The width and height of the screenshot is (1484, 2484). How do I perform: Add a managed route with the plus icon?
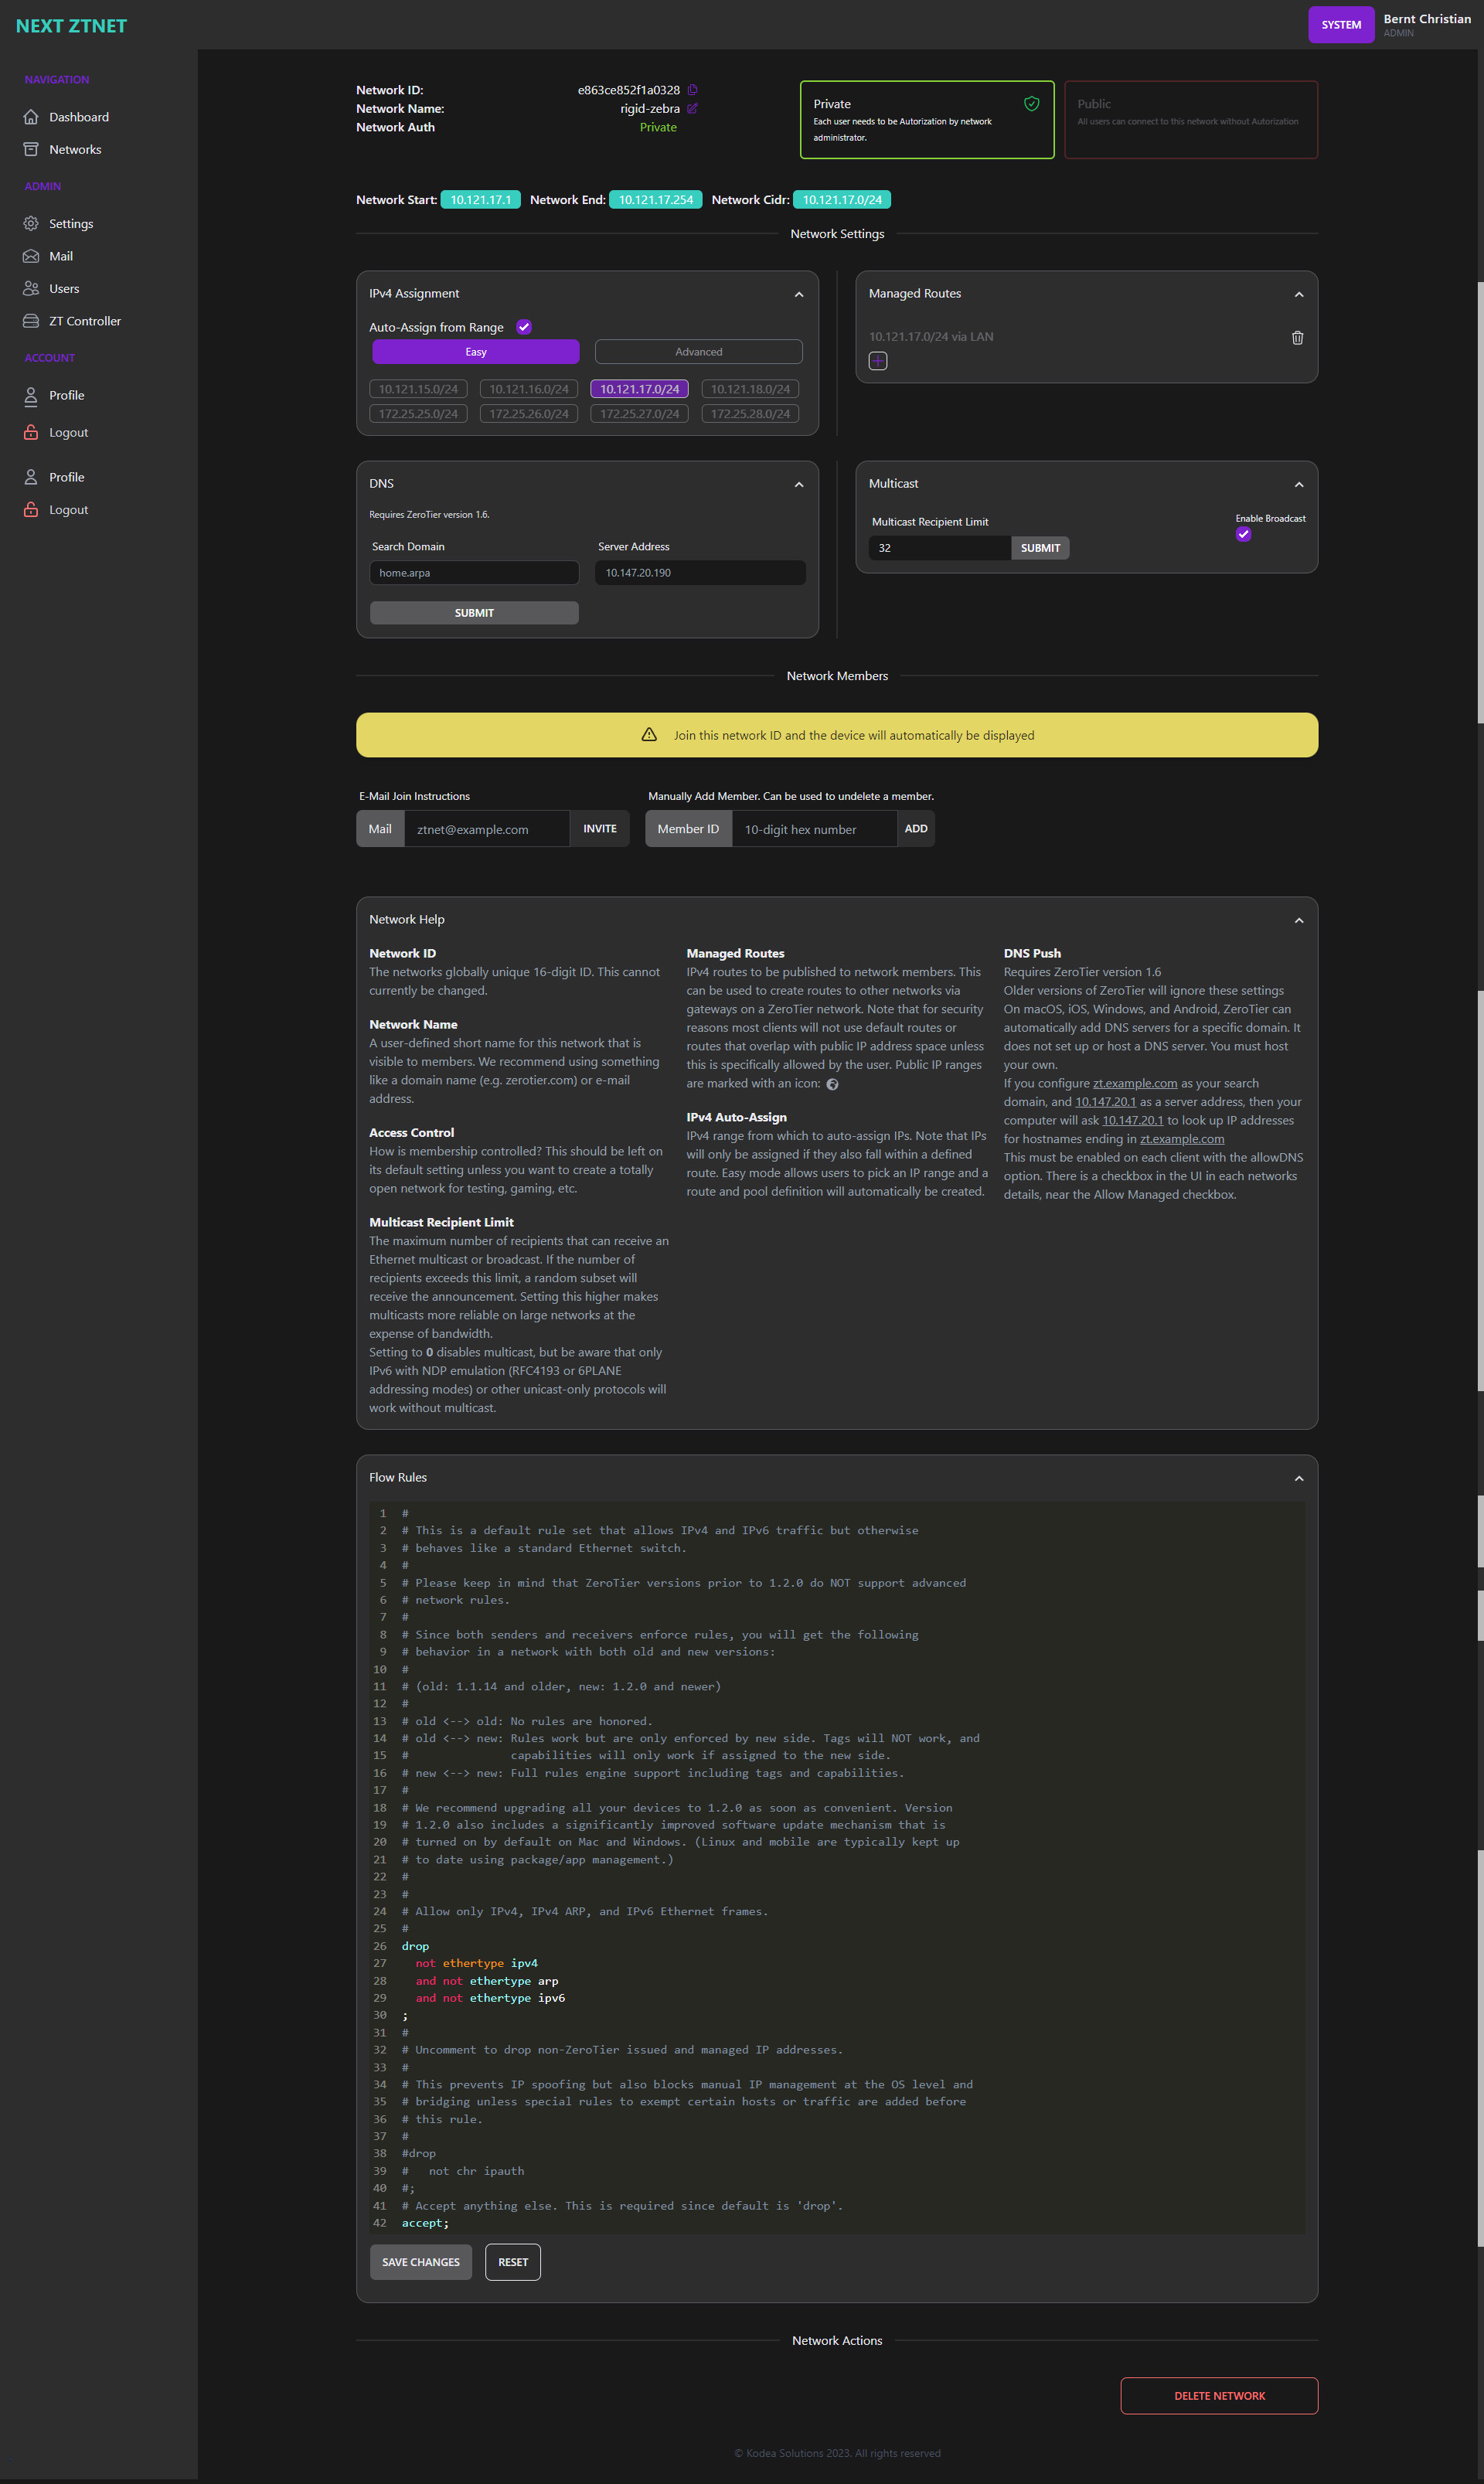[x=878, y=361]
